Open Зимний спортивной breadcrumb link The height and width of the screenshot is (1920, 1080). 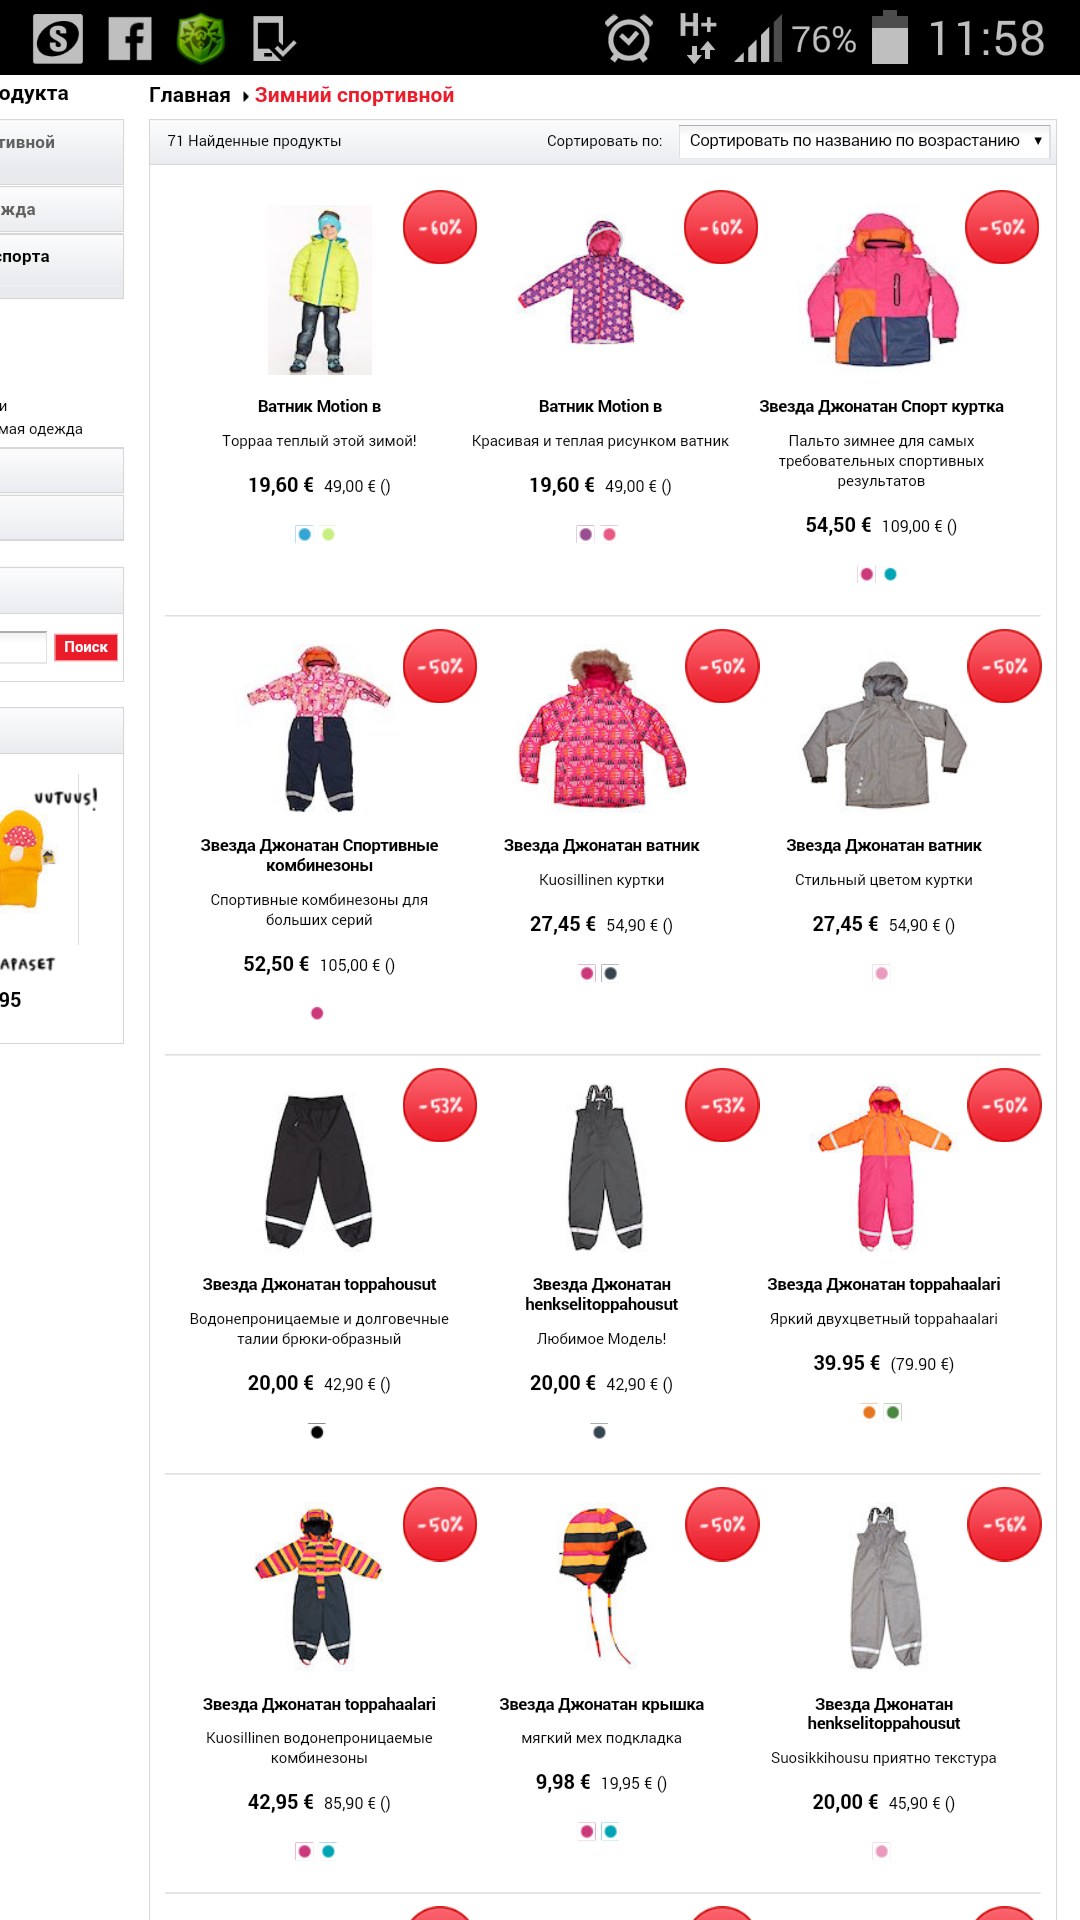coord(354,95)
